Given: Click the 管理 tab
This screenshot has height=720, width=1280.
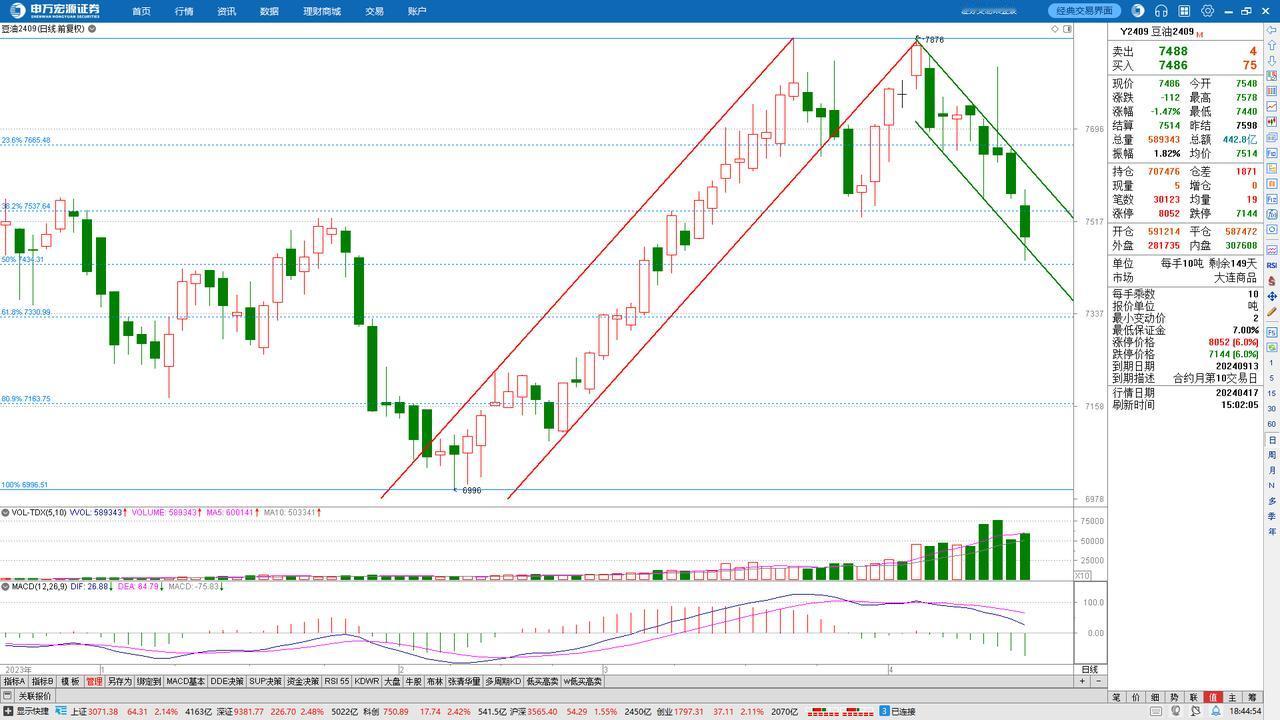Looking at the screenshot, I should pyautogui.click(x=94, y=681).
